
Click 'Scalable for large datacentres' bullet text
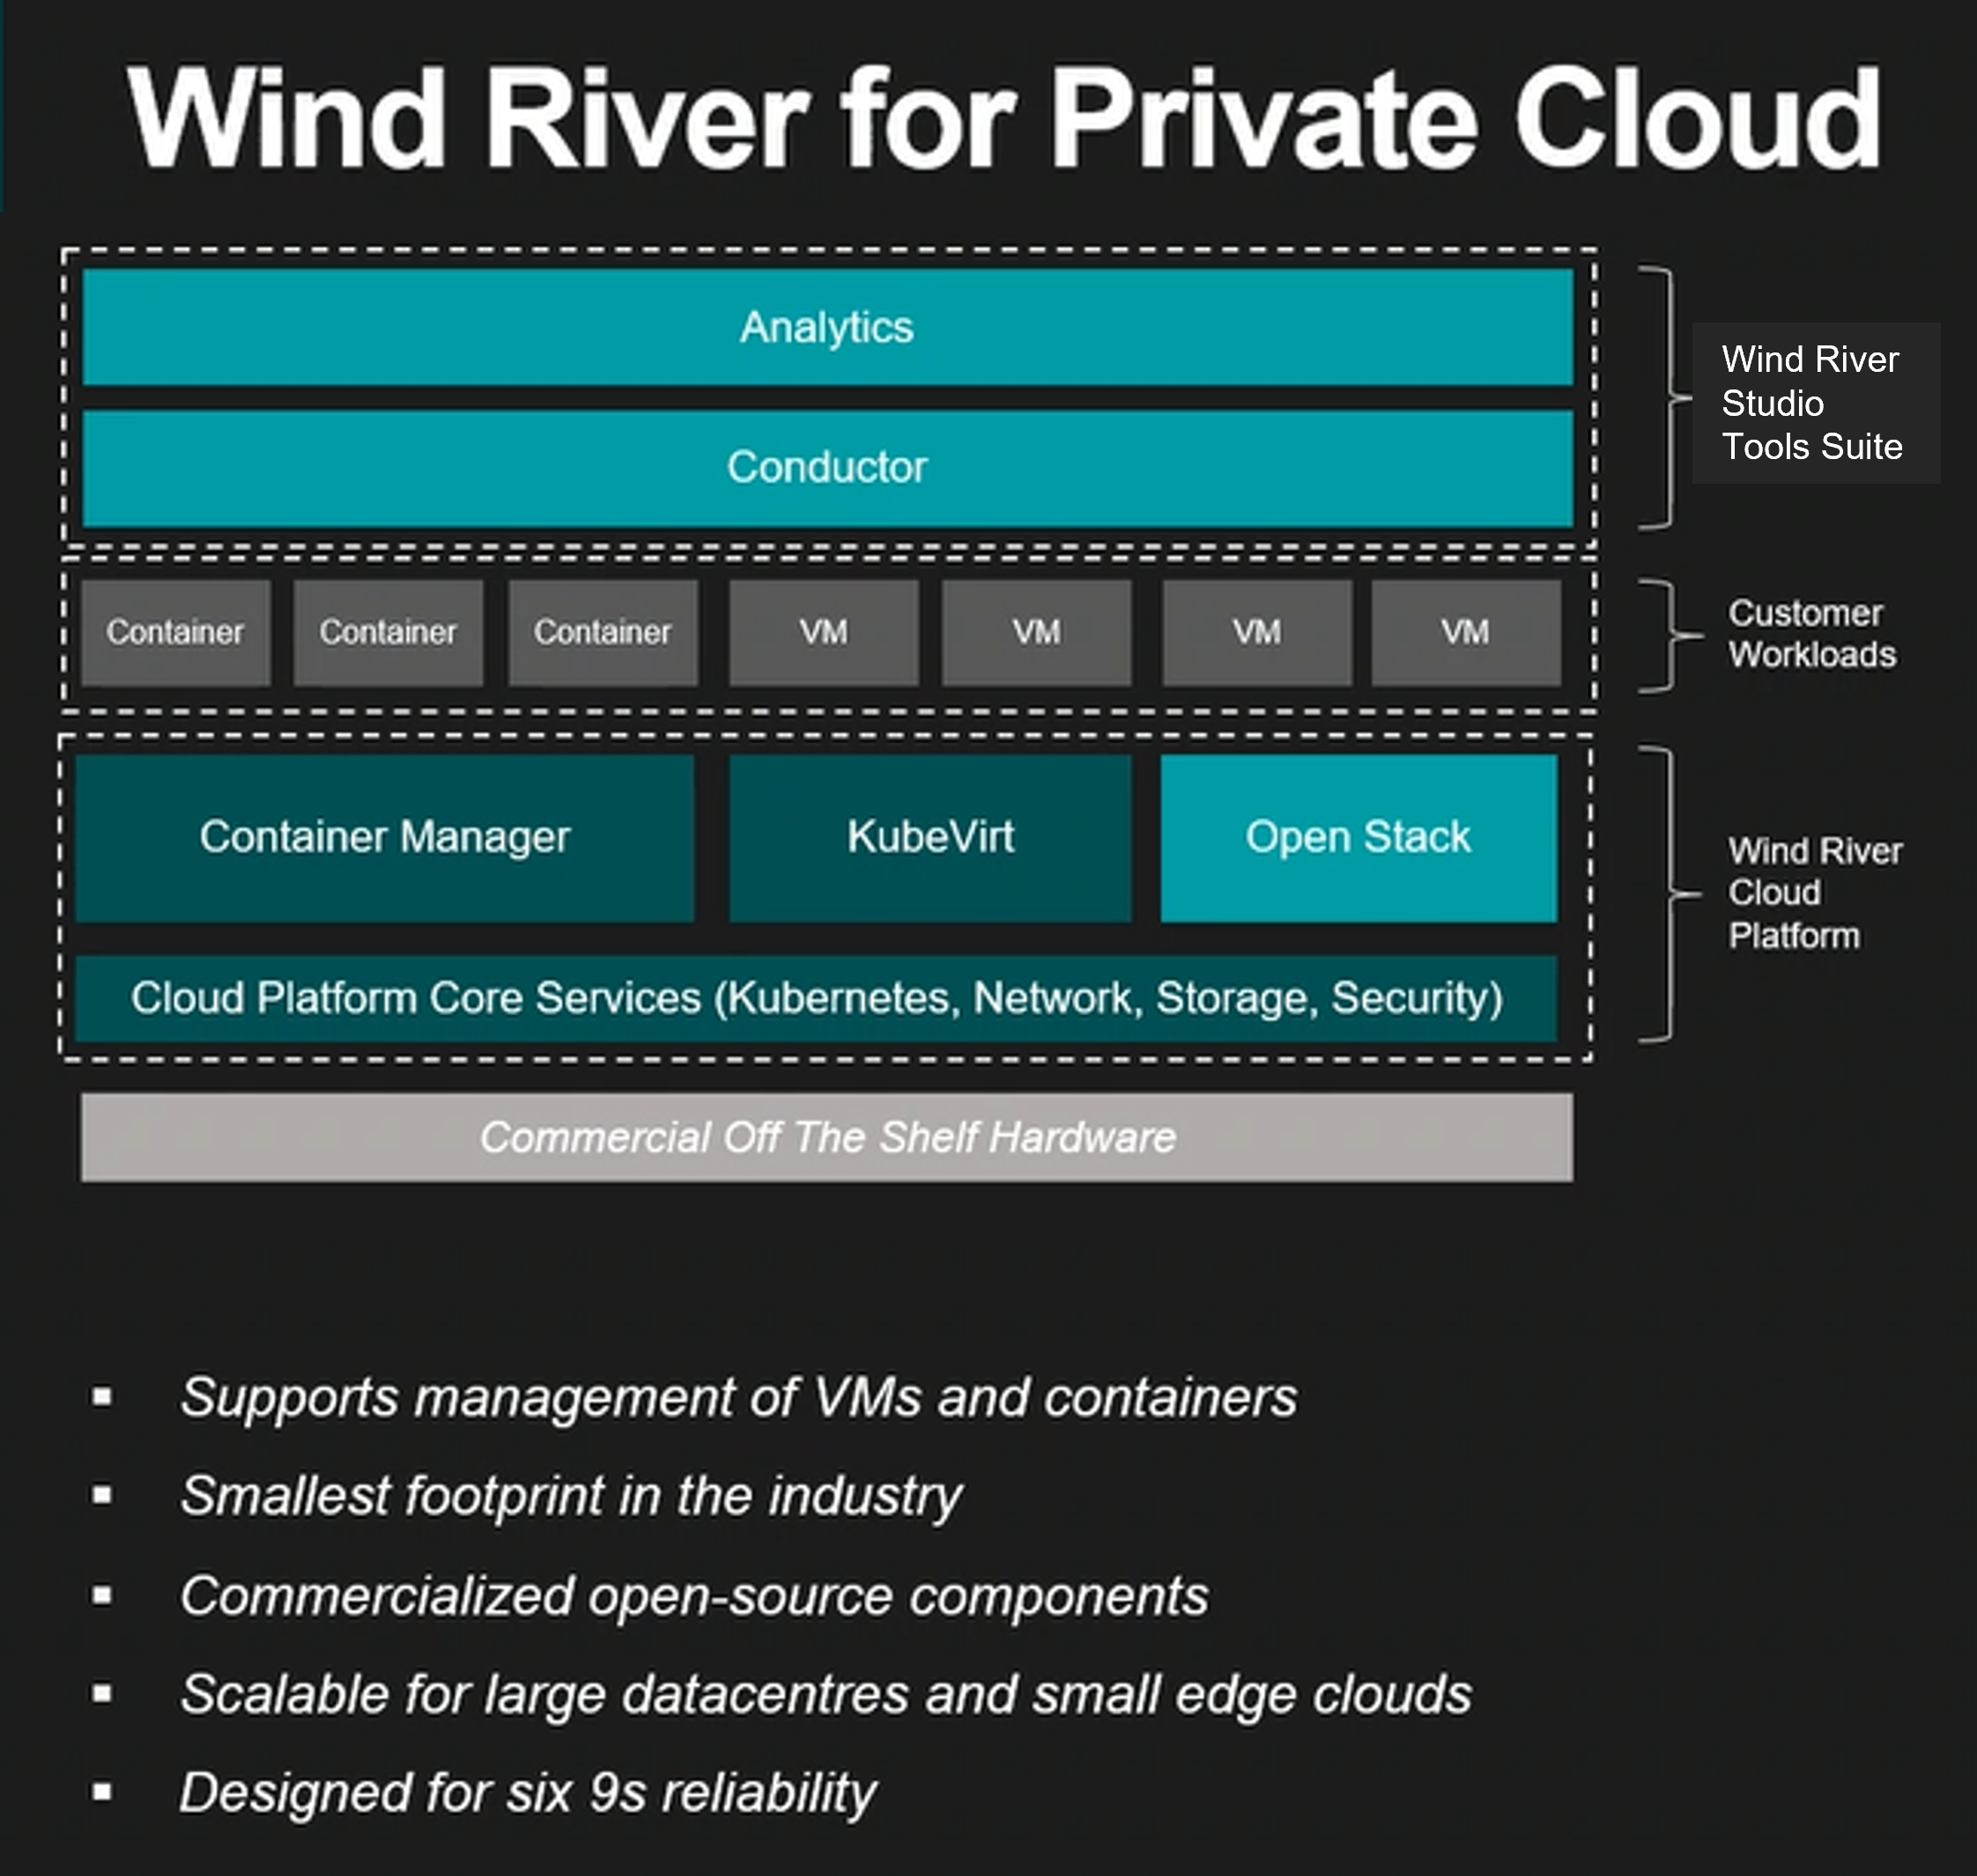pos(826,1695)
